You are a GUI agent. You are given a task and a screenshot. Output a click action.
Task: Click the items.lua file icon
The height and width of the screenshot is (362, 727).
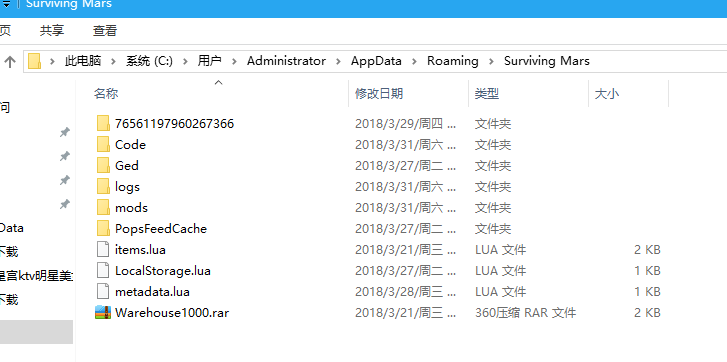(x=103, y=249)
